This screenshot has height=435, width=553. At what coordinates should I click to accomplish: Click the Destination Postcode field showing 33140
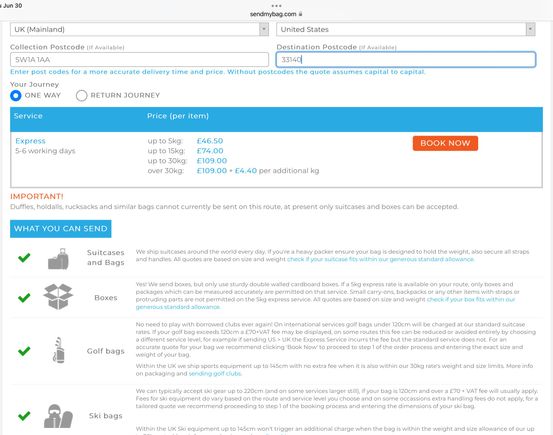406,60
